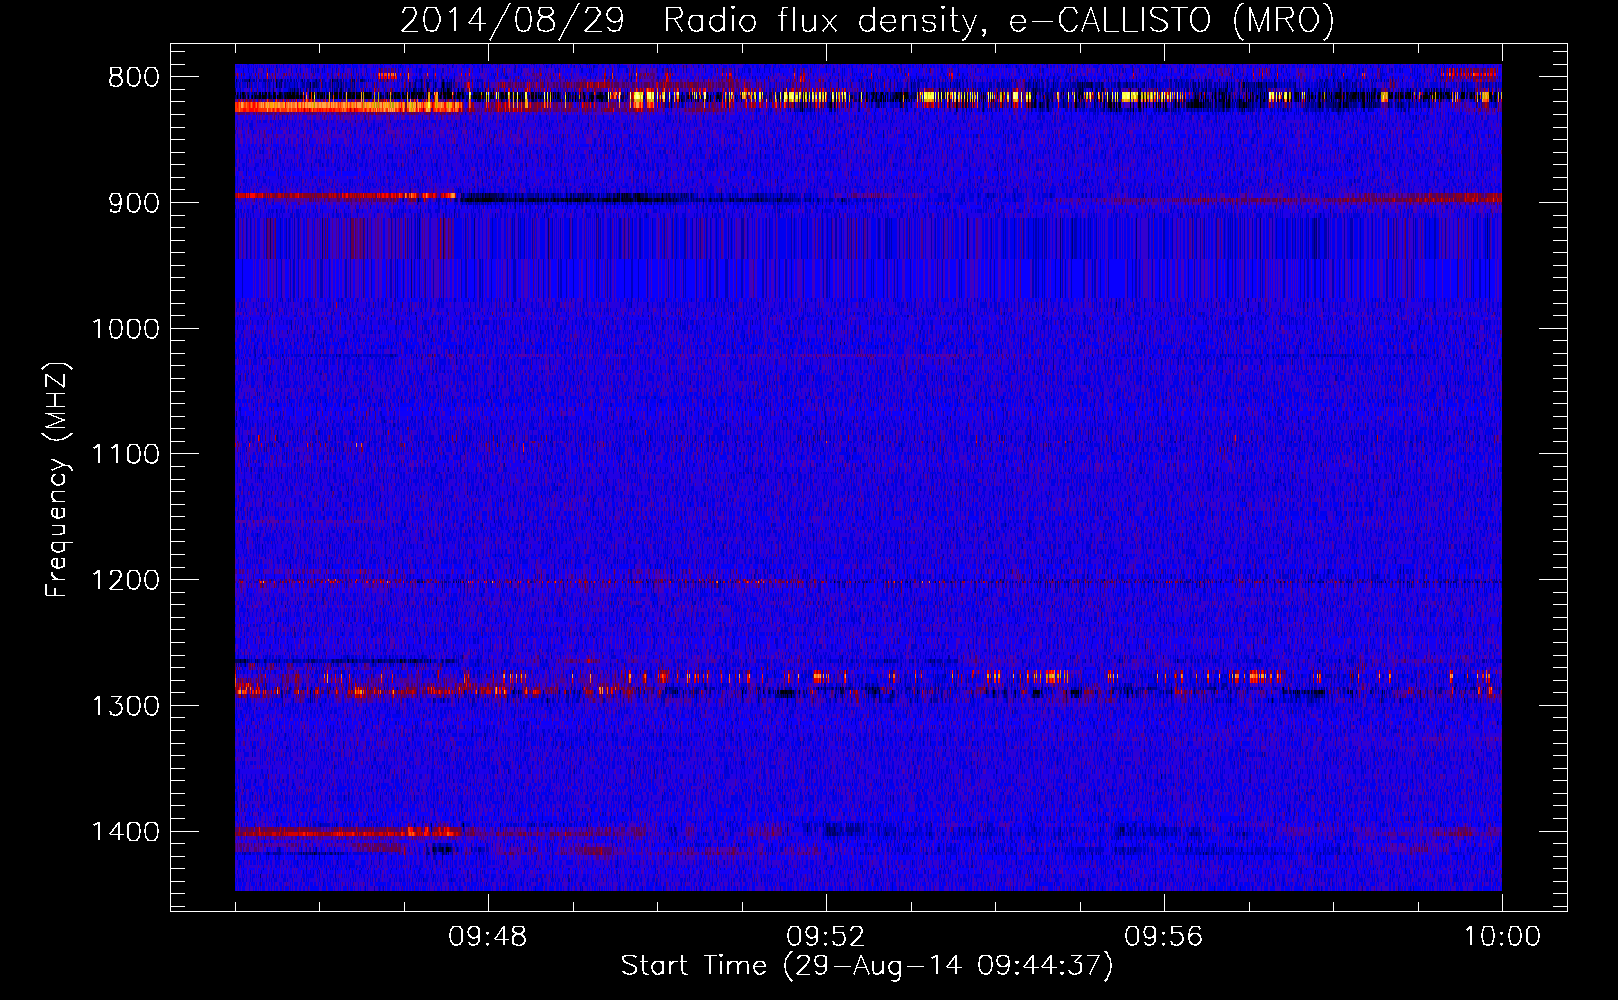The image size is (1618, 1000).
Task: Click the plot title '2014/08/29 Radio flux density, e-CALLISTO (MRO)'
Action: [867, 20]
